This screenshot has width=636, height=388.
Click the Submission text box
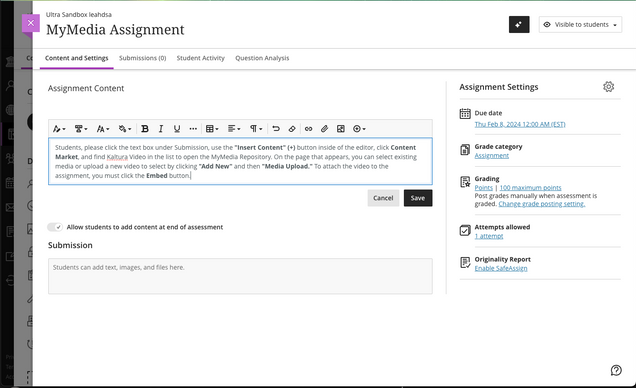pos(240,276)
